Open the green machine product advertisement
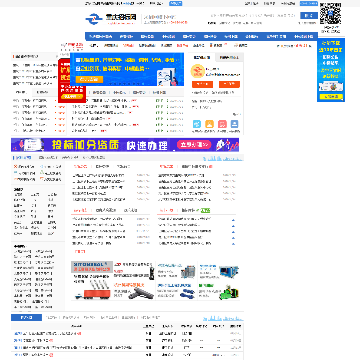The height and width of the screenshot is (360, 360). coord(219,291)
